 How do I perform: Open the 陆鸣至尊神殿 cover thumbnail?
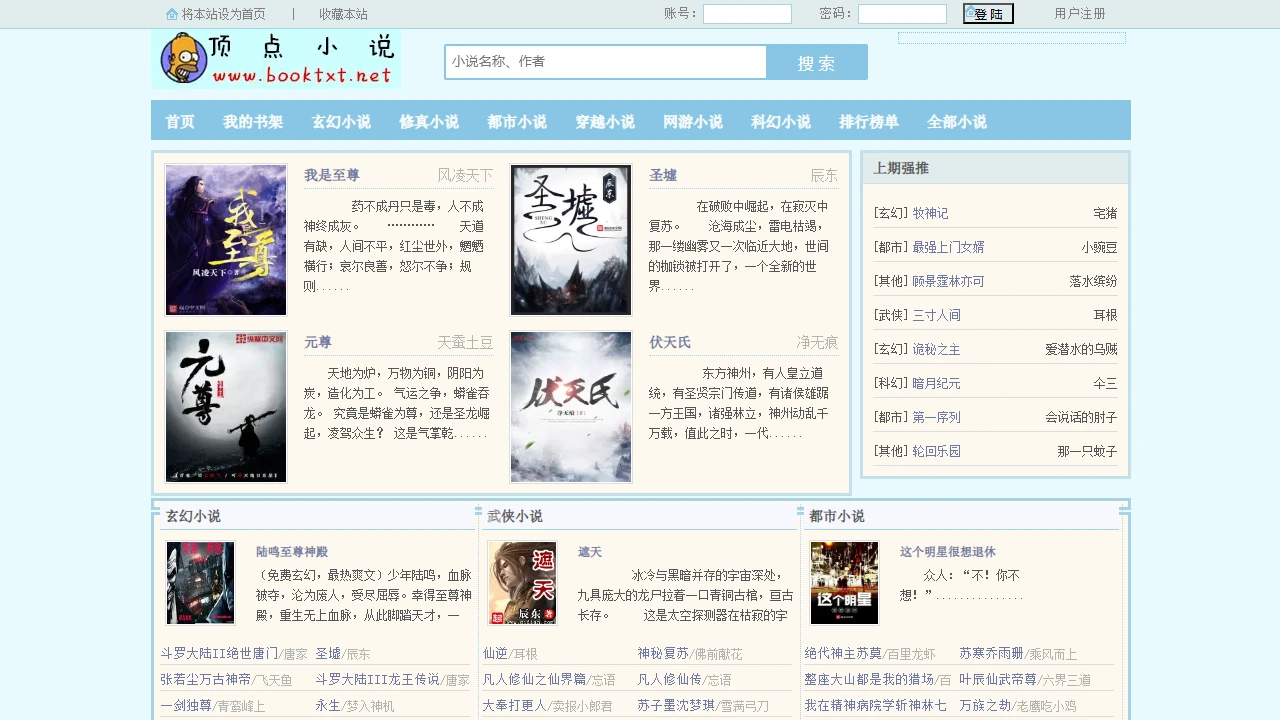click(x=200, y=583)
